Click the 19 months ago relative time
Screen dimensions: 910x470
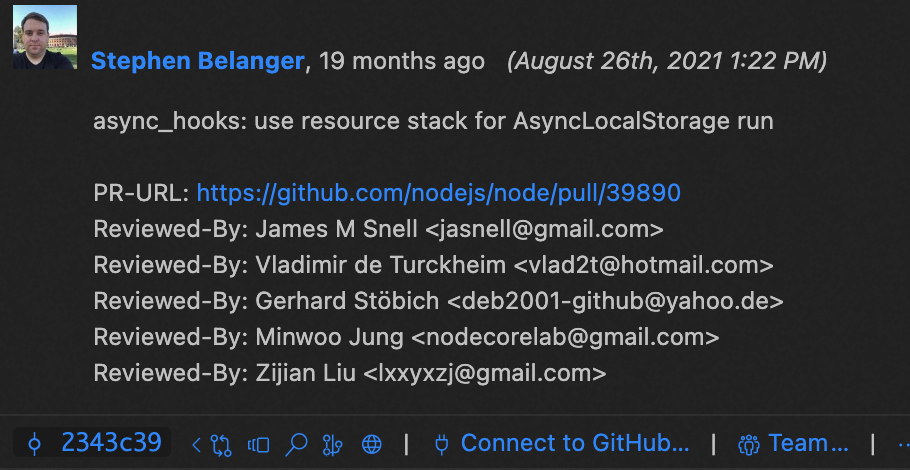402,61
